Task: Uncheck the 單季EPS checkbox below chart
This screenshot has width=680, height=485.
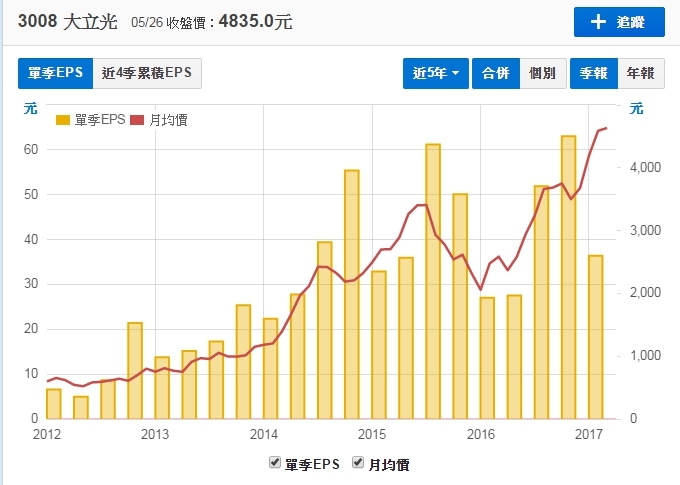Action: tap(275, 462)
